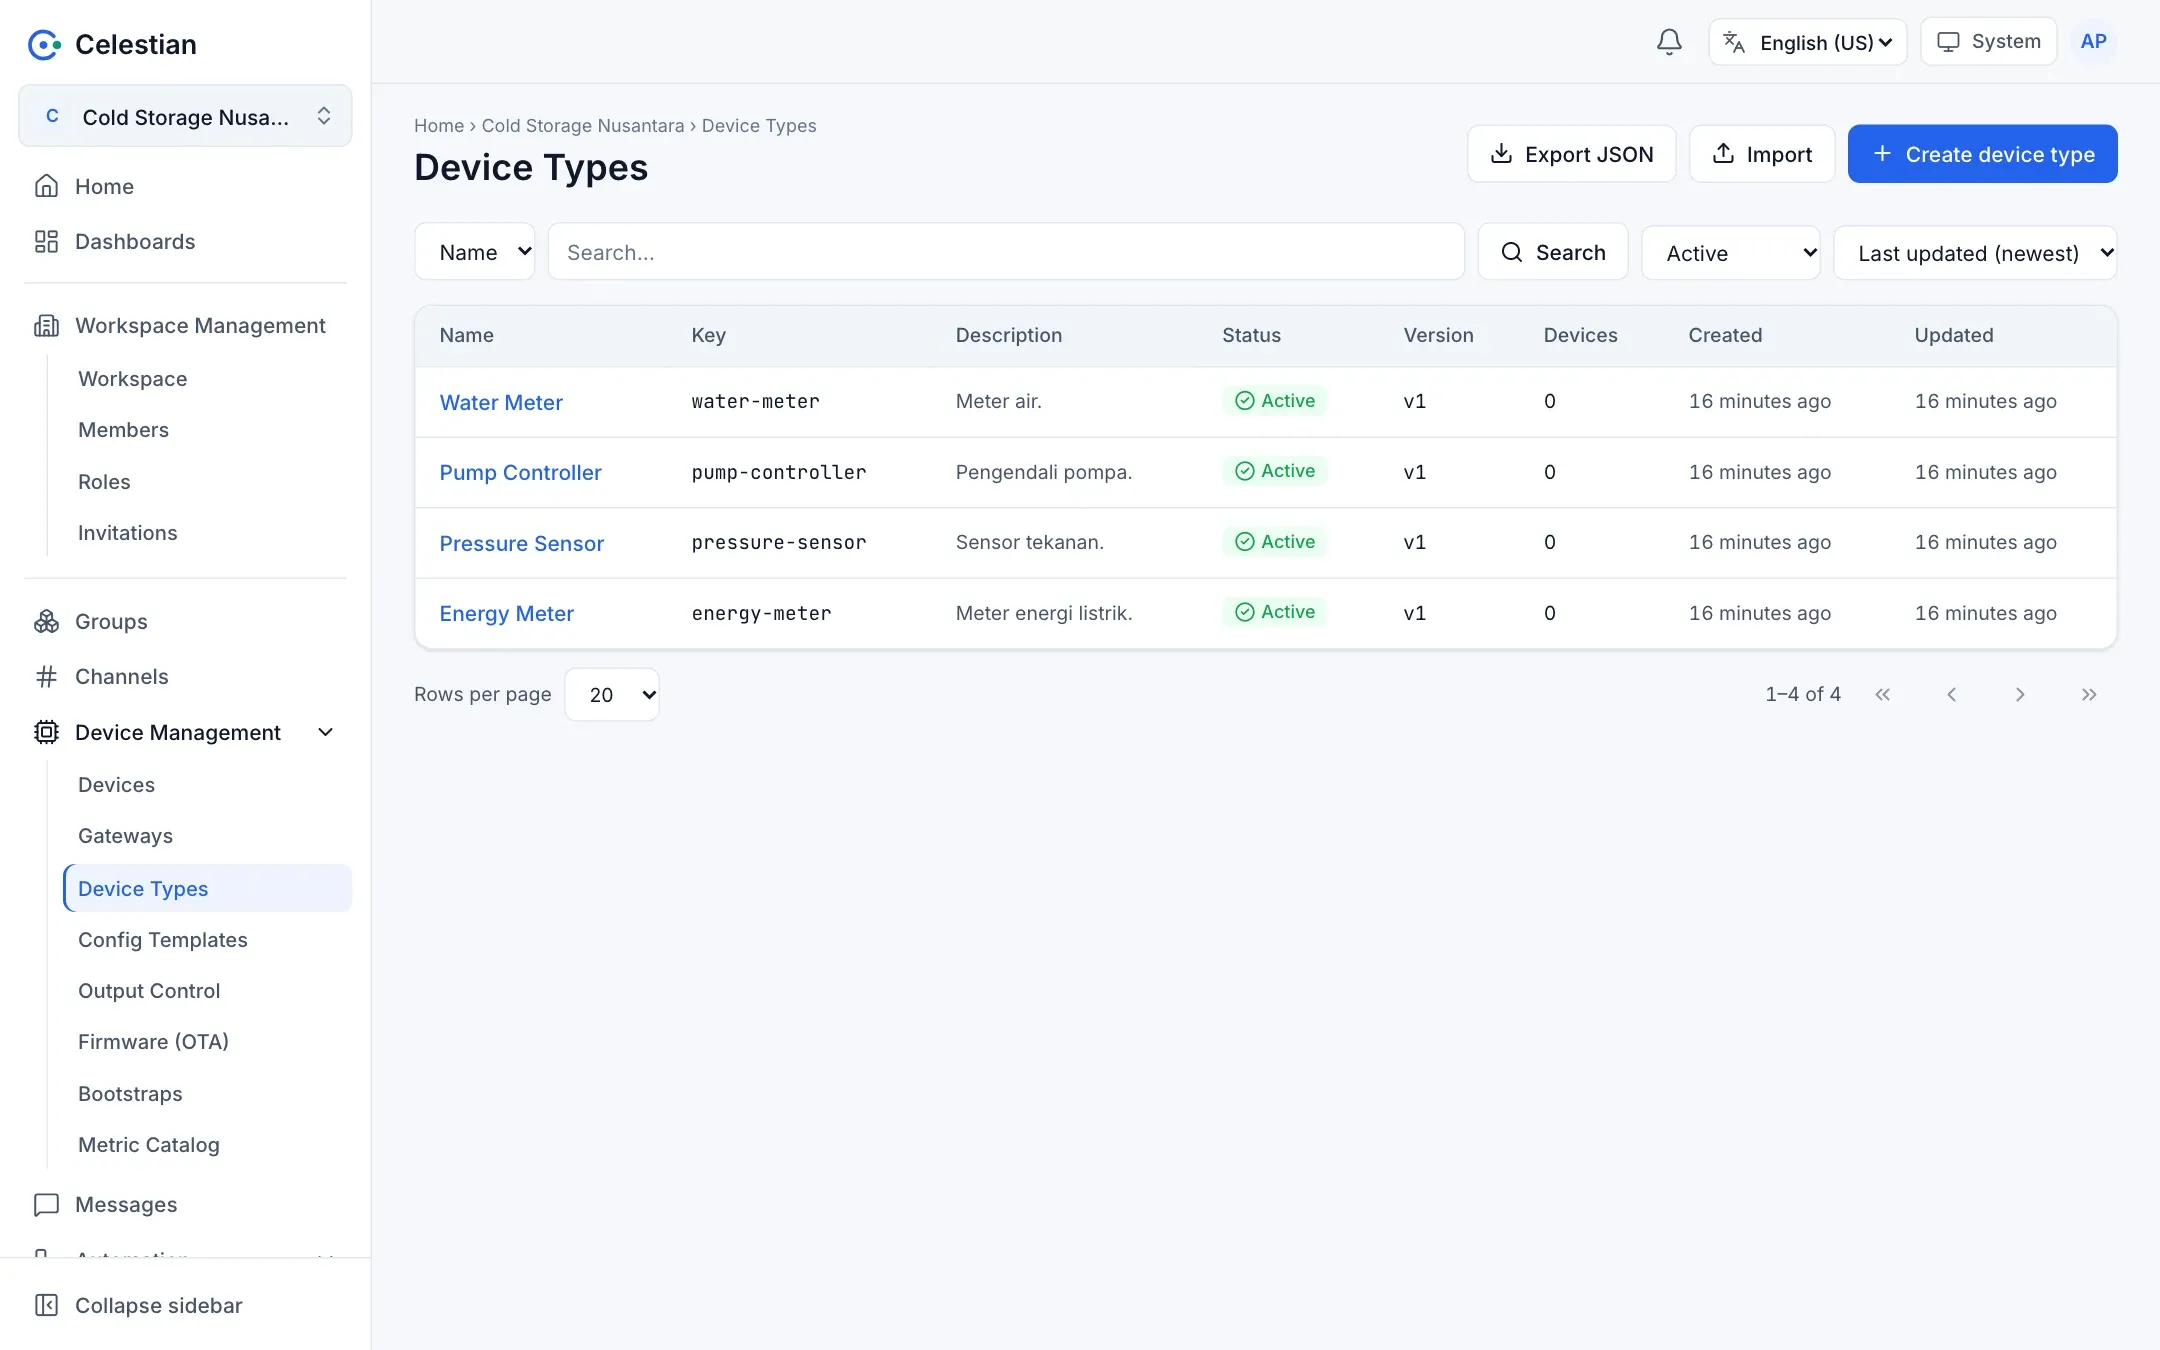Click the Celestian logo icon

pyautogui.click(x=44, y=44)
